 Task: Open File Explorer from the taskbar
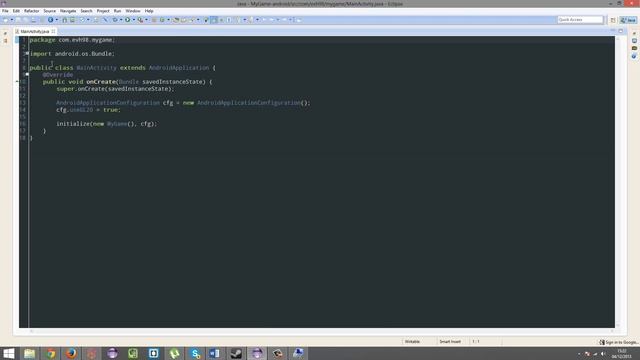point(29,353)
